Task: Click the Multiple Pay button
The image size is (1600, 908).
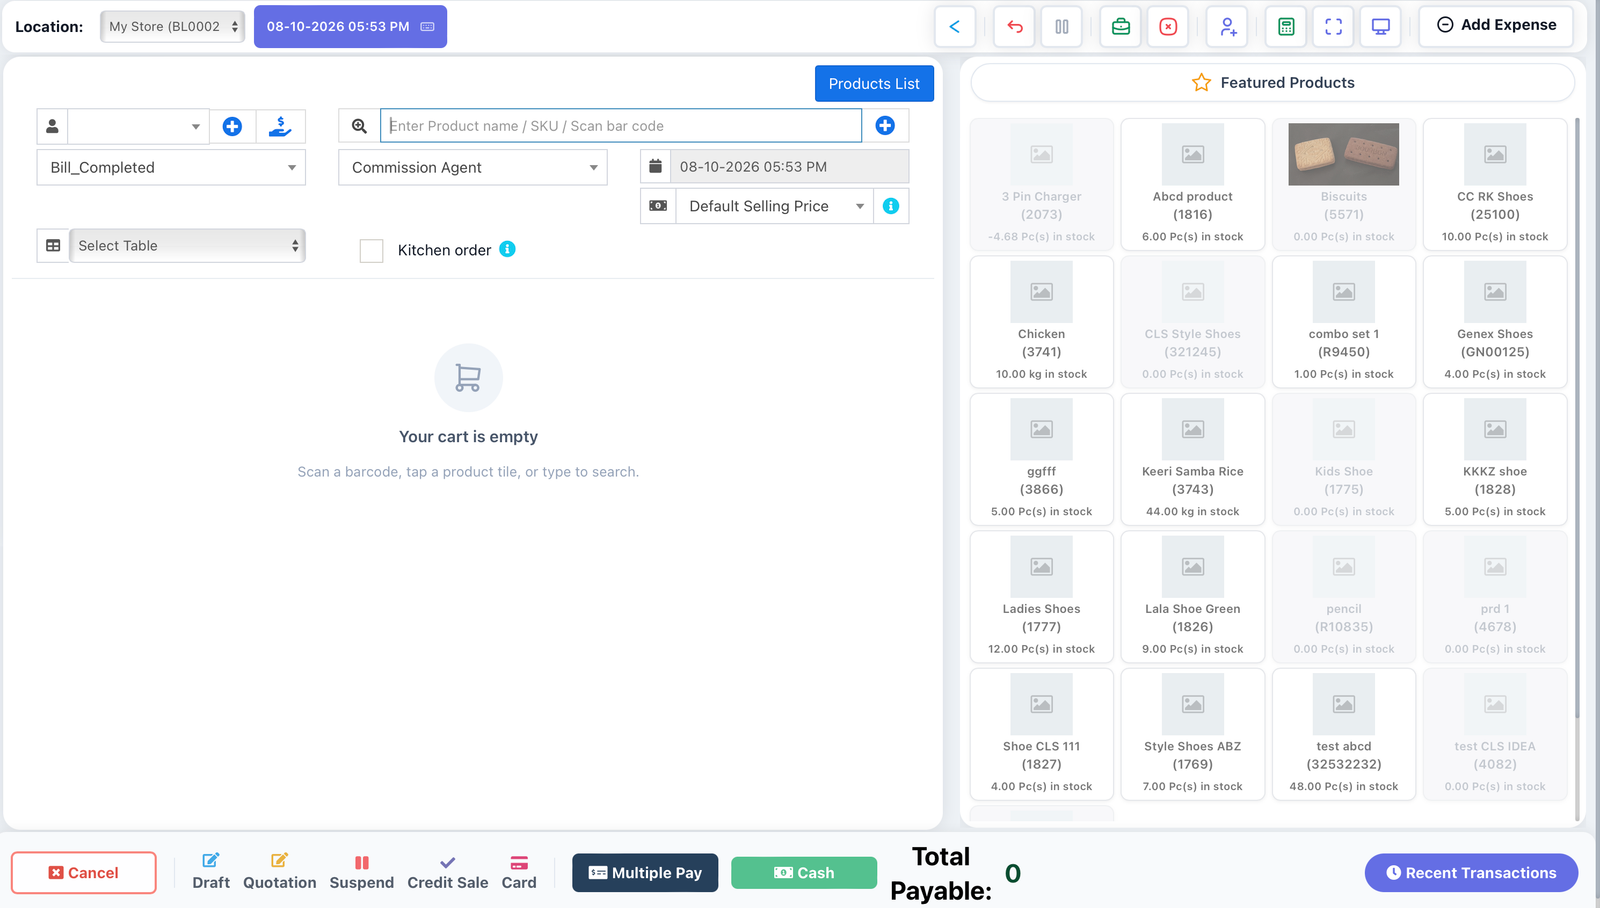Action: tap(645, 873)
